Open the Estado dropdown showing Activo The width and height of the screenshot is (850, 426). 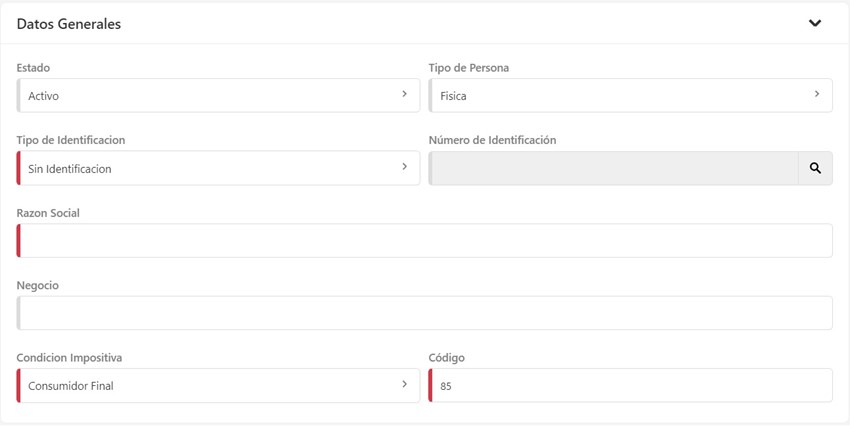(x=210, y=96)
